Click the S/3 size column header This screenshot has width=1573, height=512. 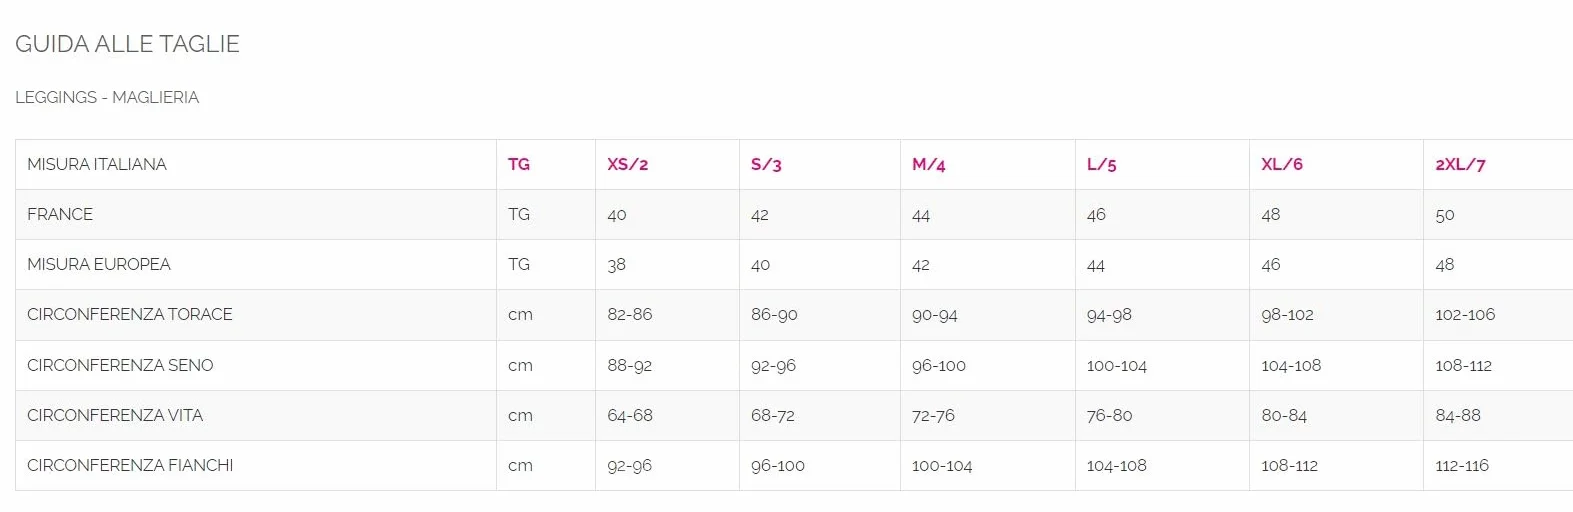coord(766,164)
